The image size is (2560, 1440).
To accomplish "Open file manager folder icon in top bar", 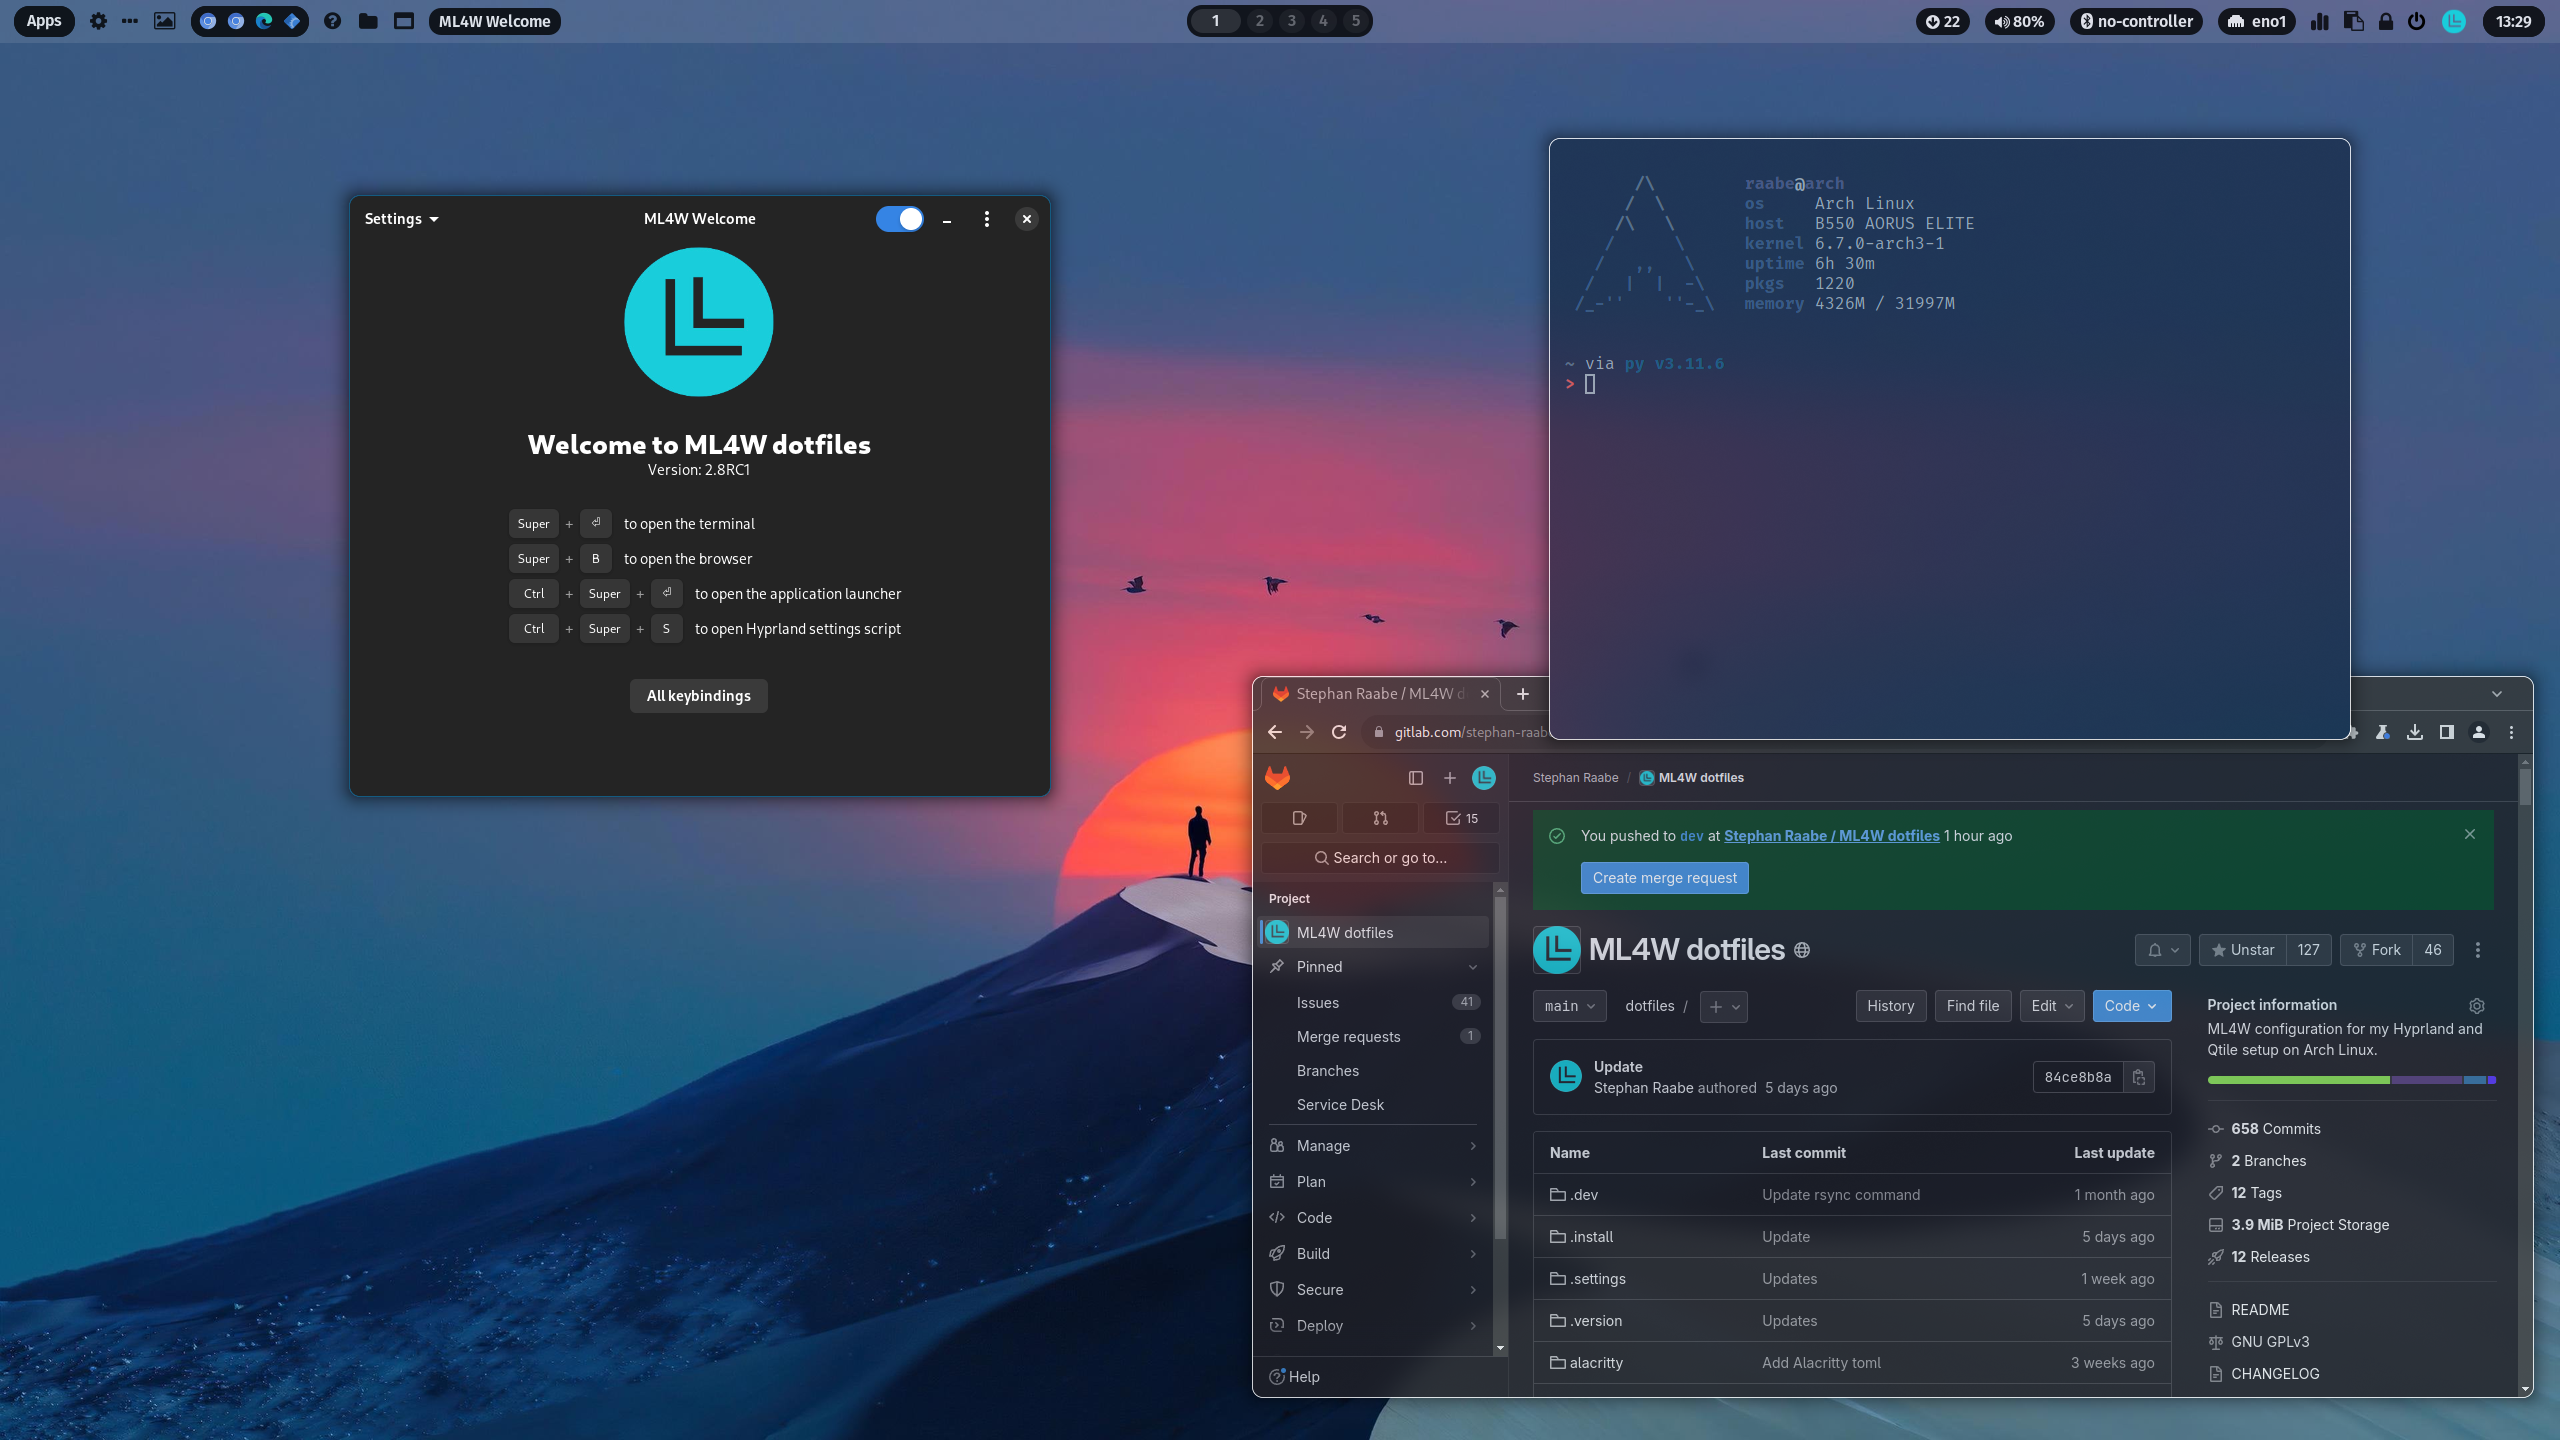I will click(x=368, y=21).
